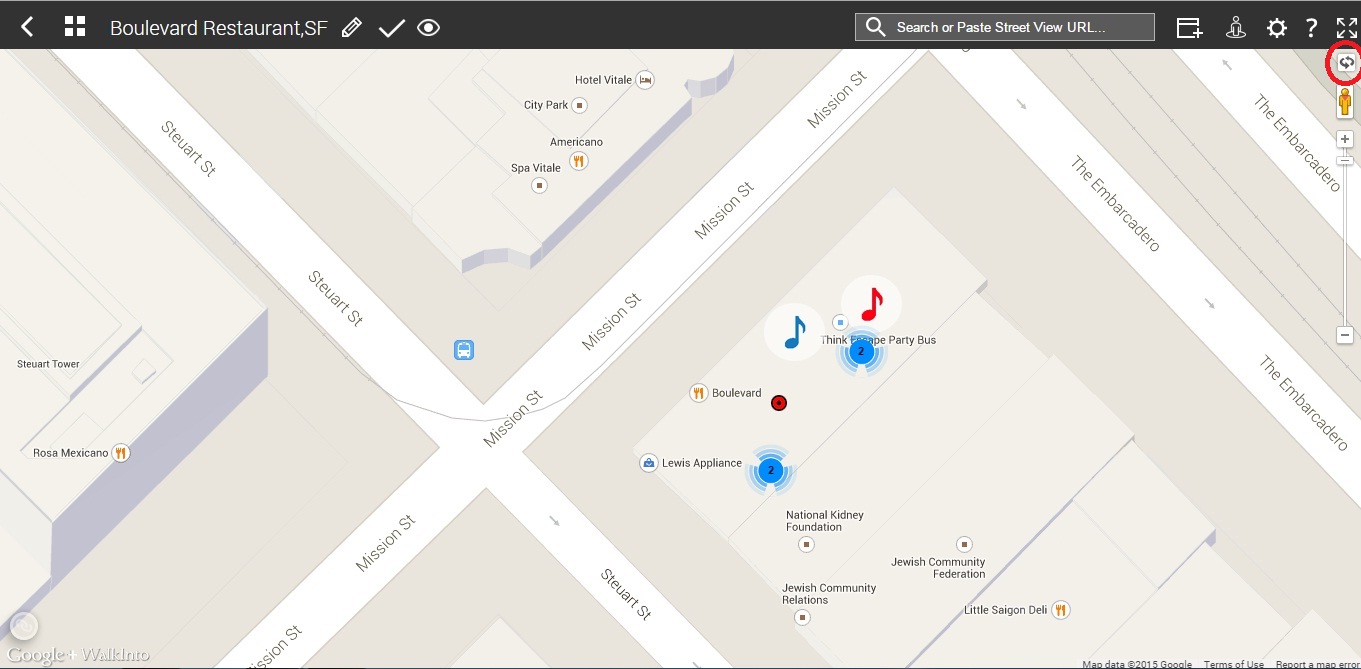Open help question mark
The height and width of the screenshot is (669, 1361).
point(1311,28)
